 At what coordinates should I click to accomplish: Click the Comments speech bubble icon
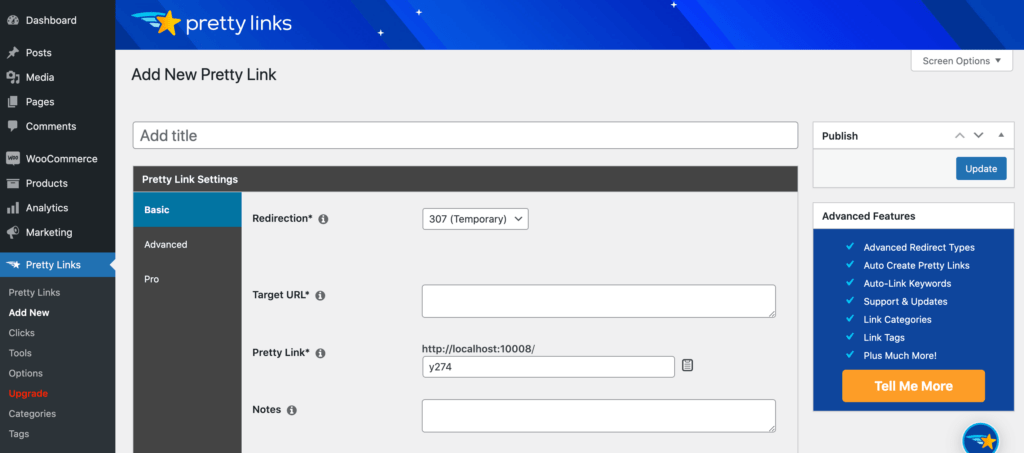coord(12,127)
